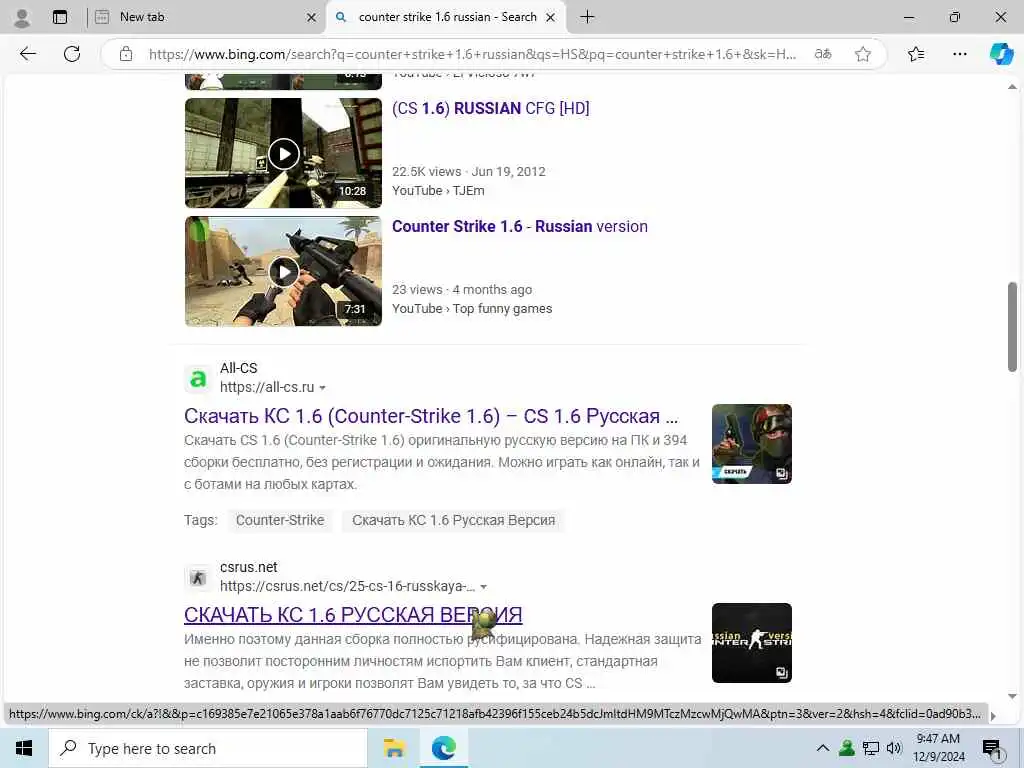Open the browser profile icon

[22, 18]
